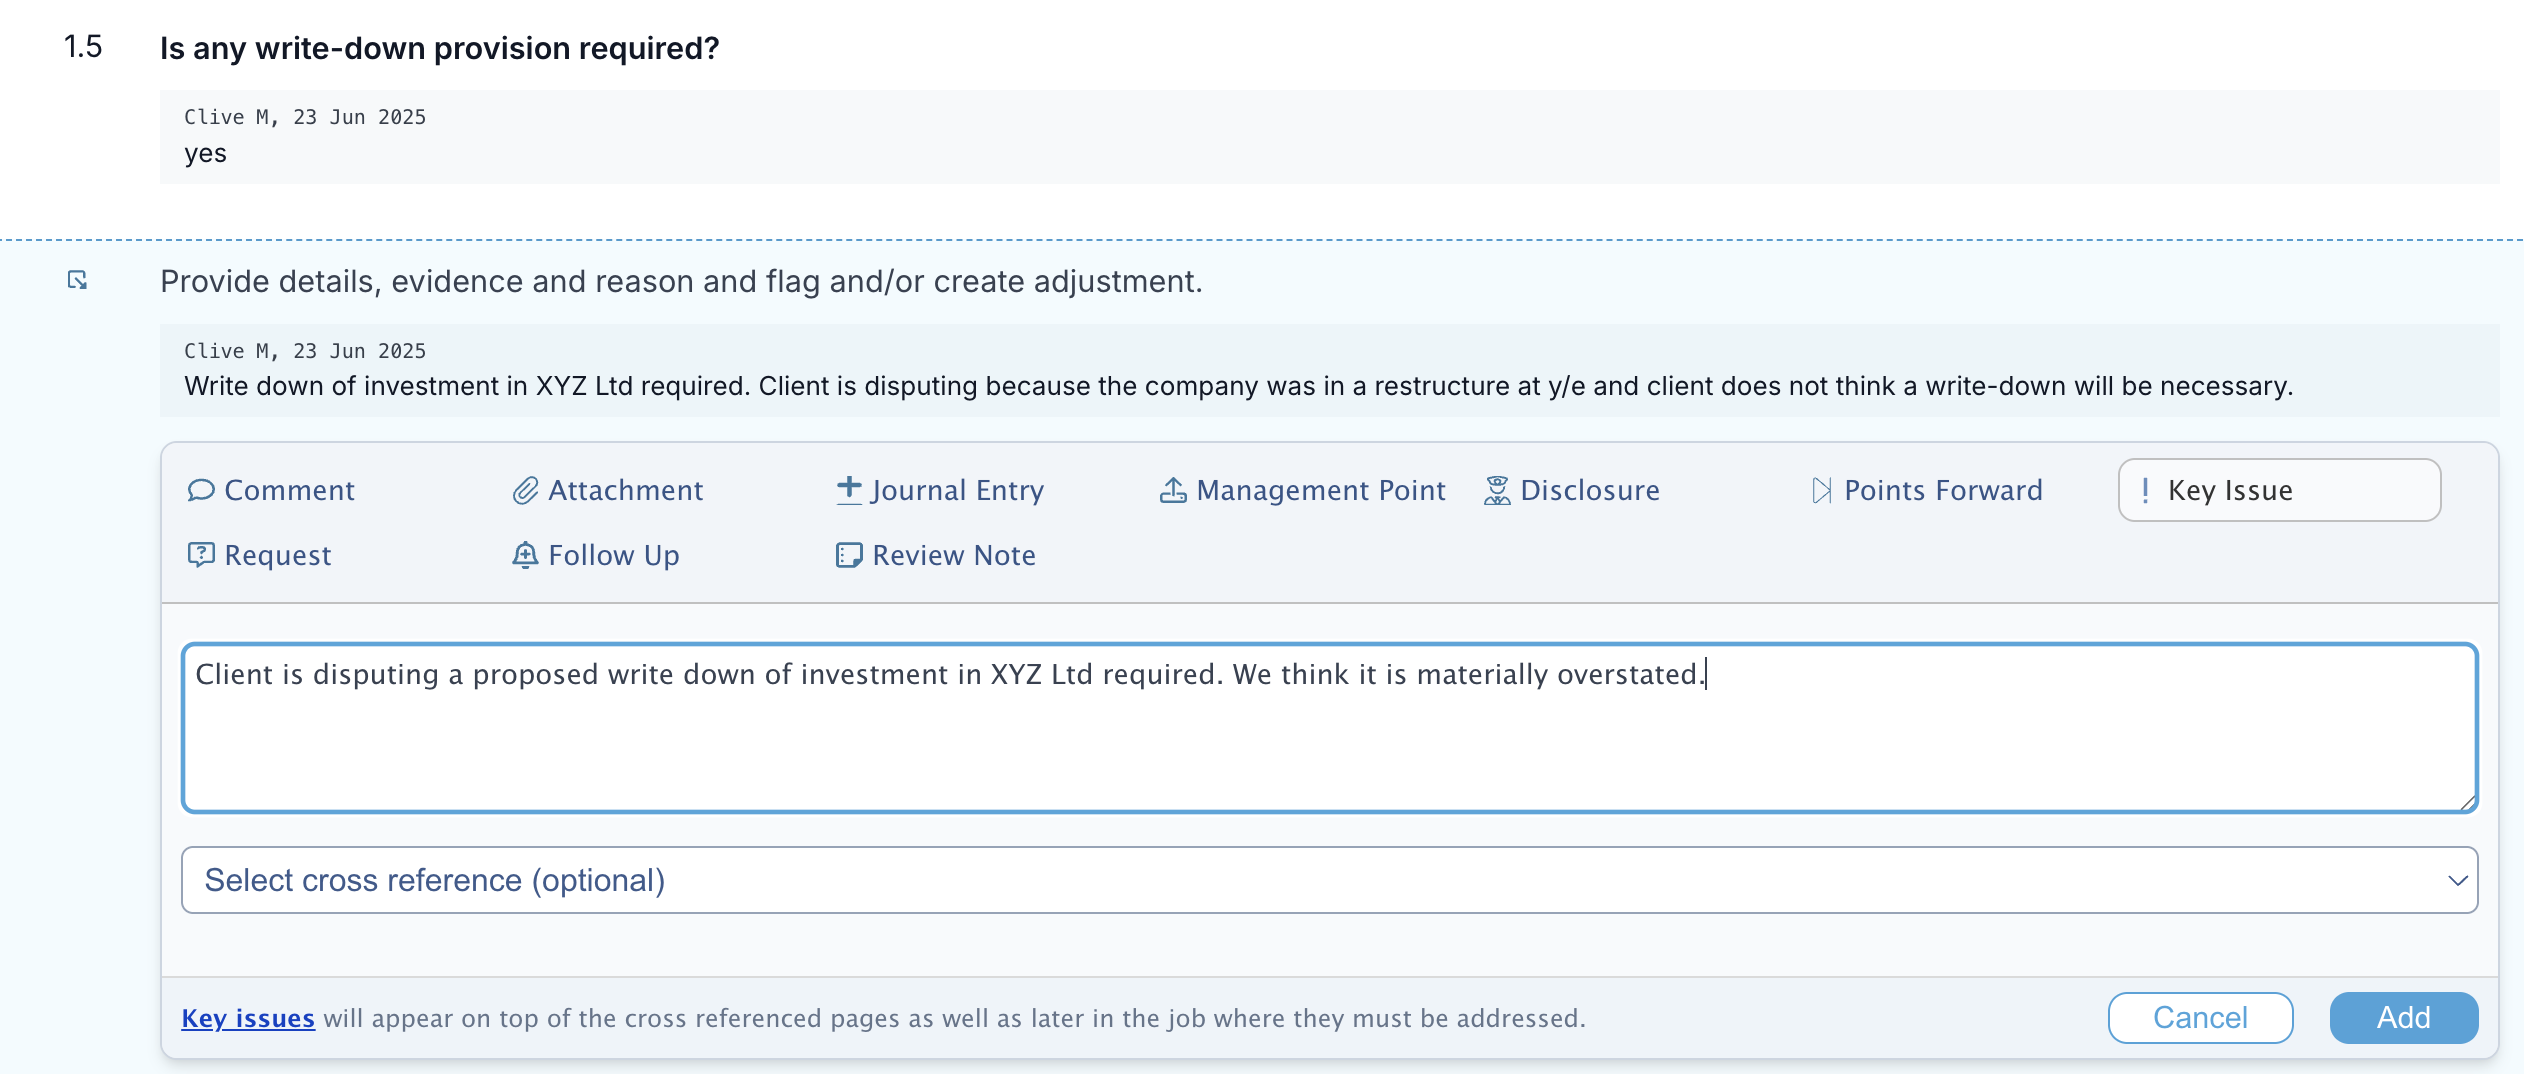Choose Management Point note type
Screen dimensions: 2524x1074
click(1303, 490)
